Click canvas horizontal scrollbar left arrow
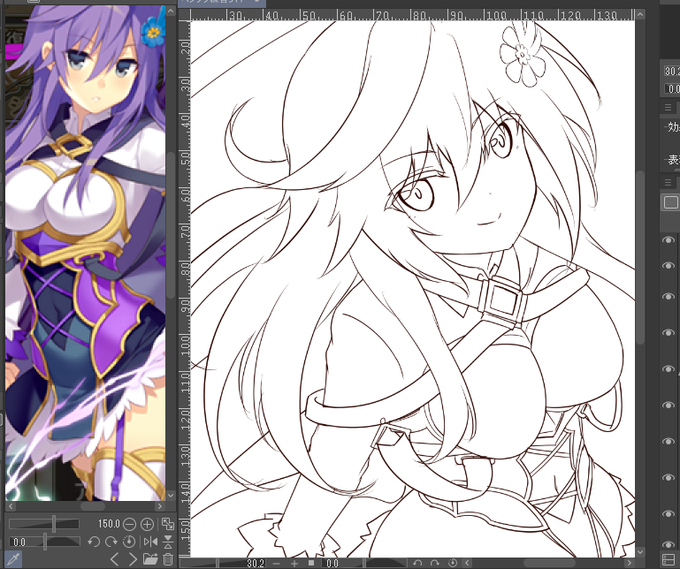This screenshot has width=680, height=569. pos(467,563)
